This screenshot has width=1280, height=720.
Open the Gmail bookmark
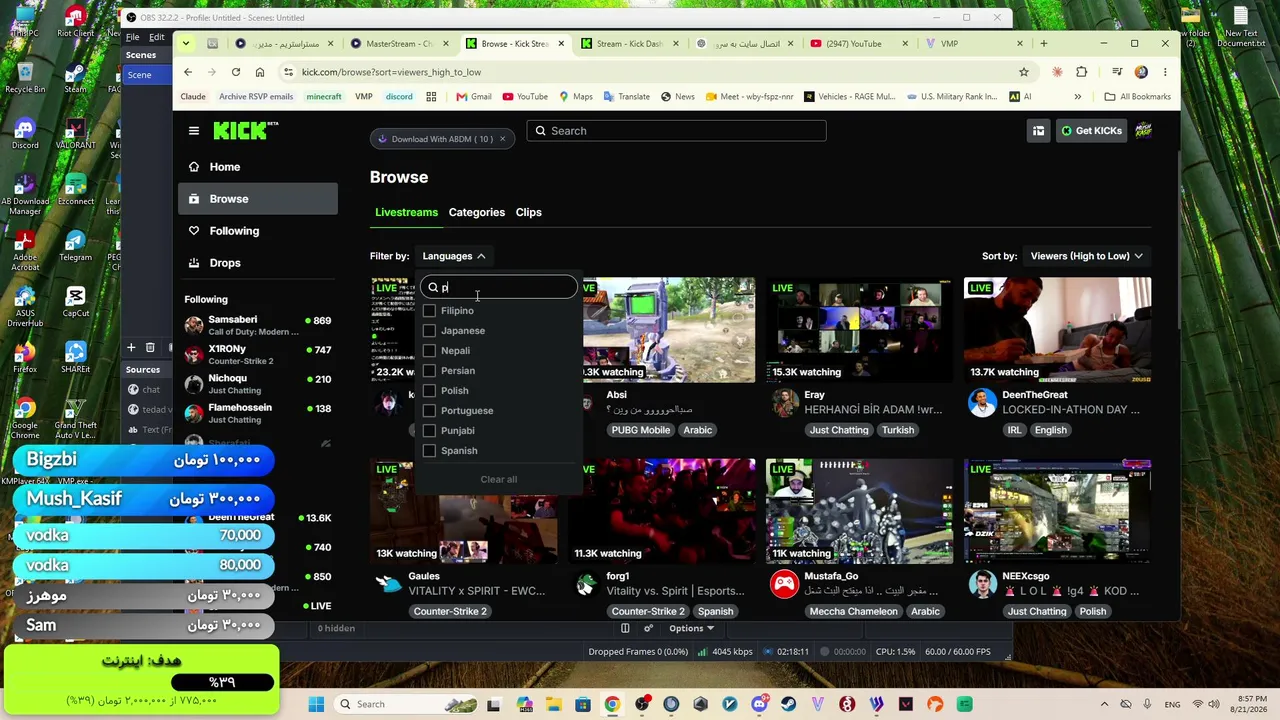(474, 97)
